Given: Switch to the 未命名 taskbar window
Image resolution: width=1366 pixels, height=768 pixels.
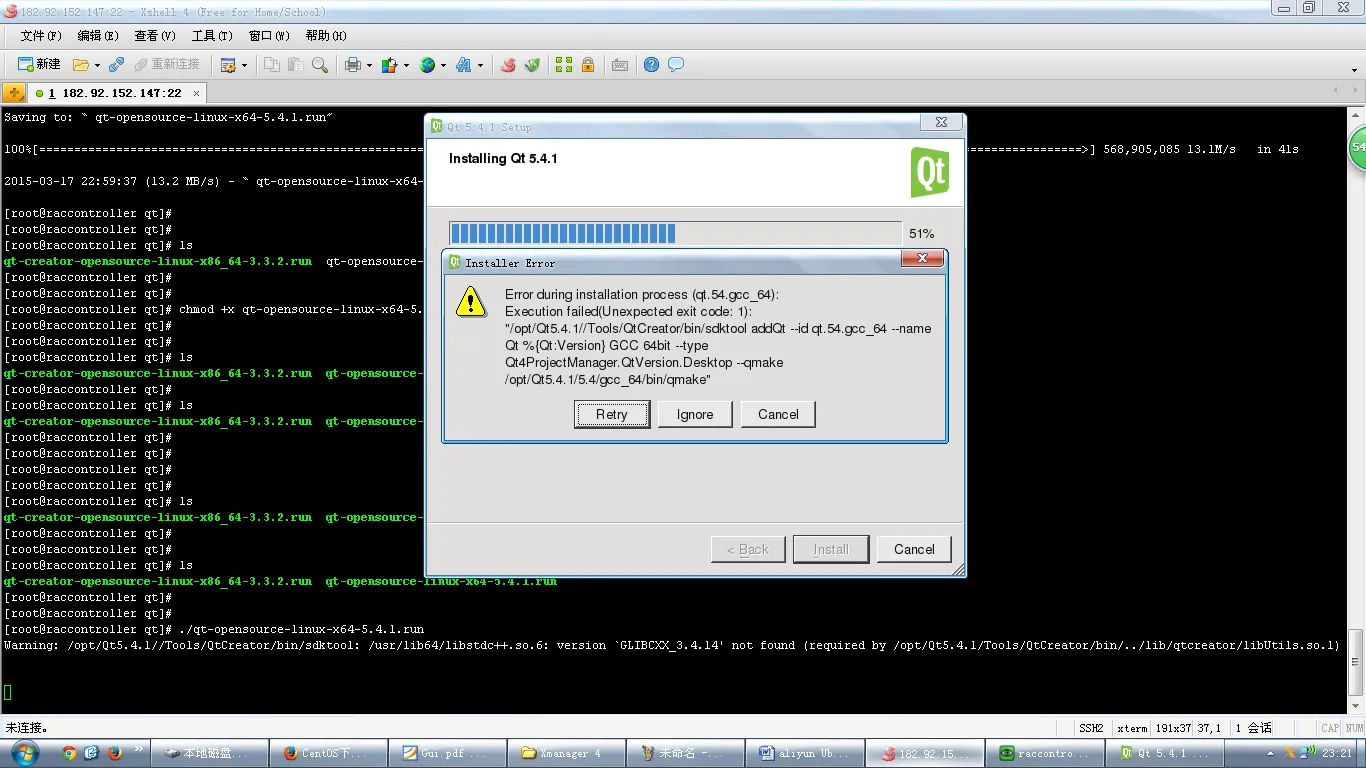Looking at the screenshot, I should [x=686, y=753].
